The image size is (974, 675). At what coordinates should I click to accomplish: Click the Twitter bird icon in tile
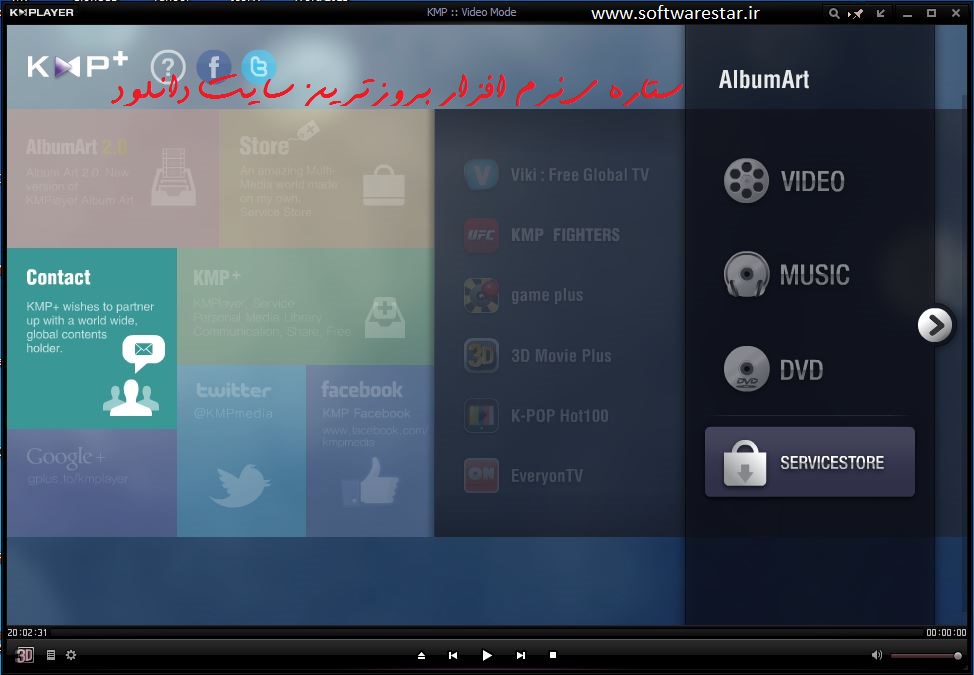[240, 484]
